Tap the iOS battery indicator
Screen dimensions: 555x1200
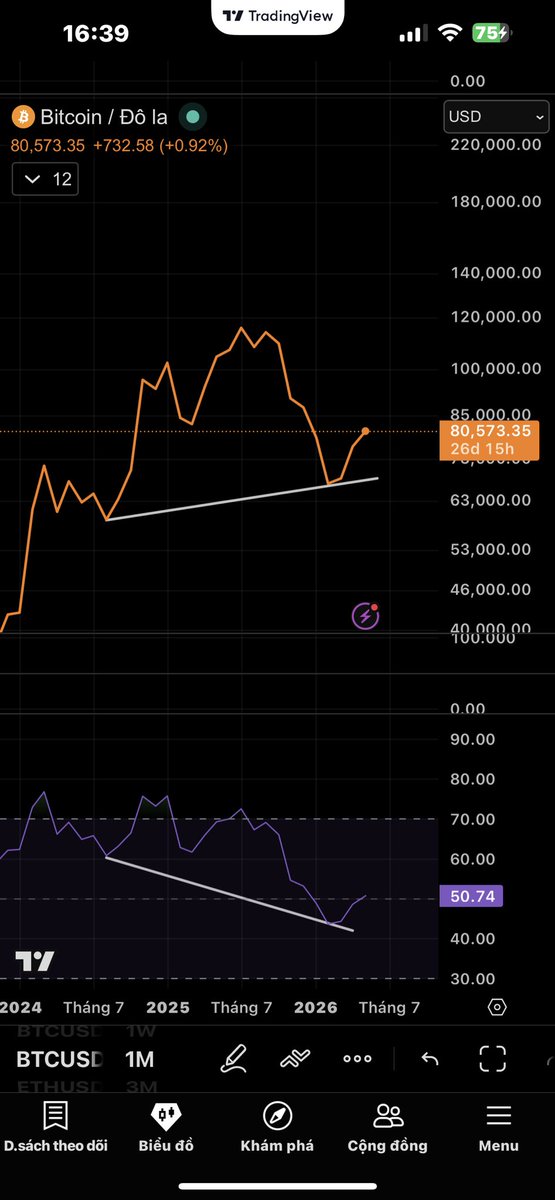click(492, 33)
